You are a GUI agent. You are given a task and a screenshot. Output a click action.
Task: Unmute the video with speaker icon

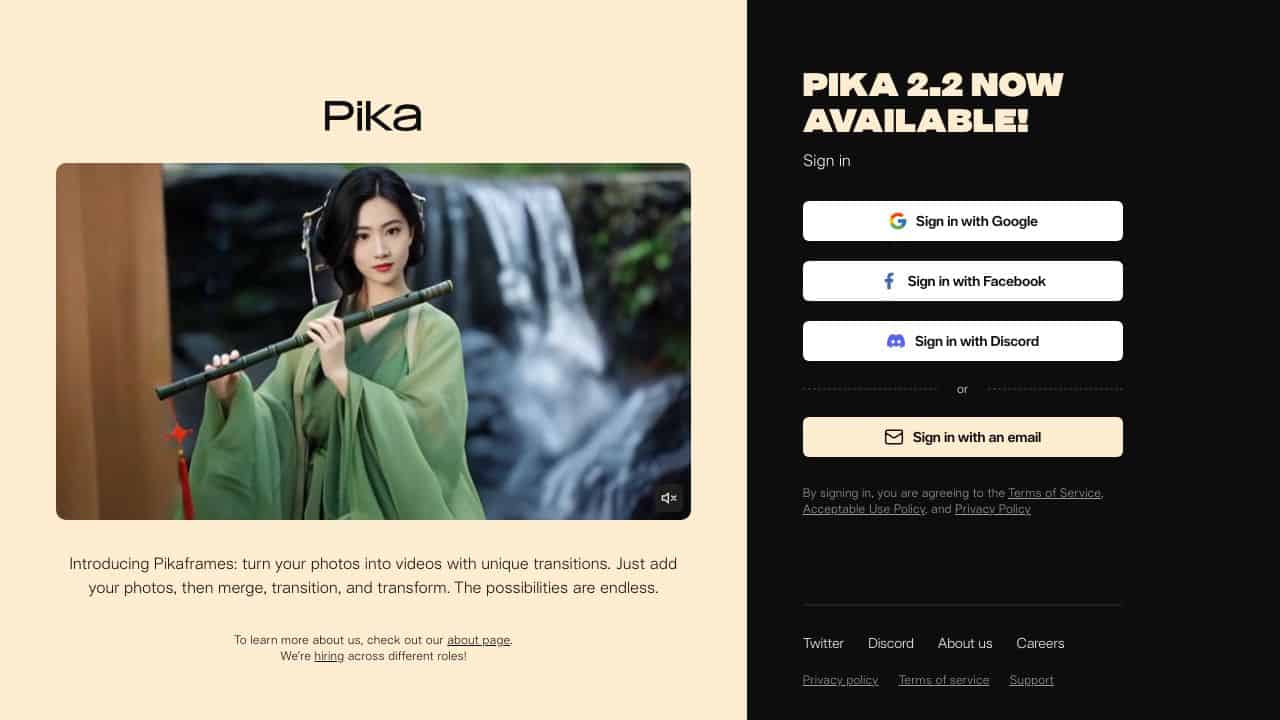click(669, 498)
